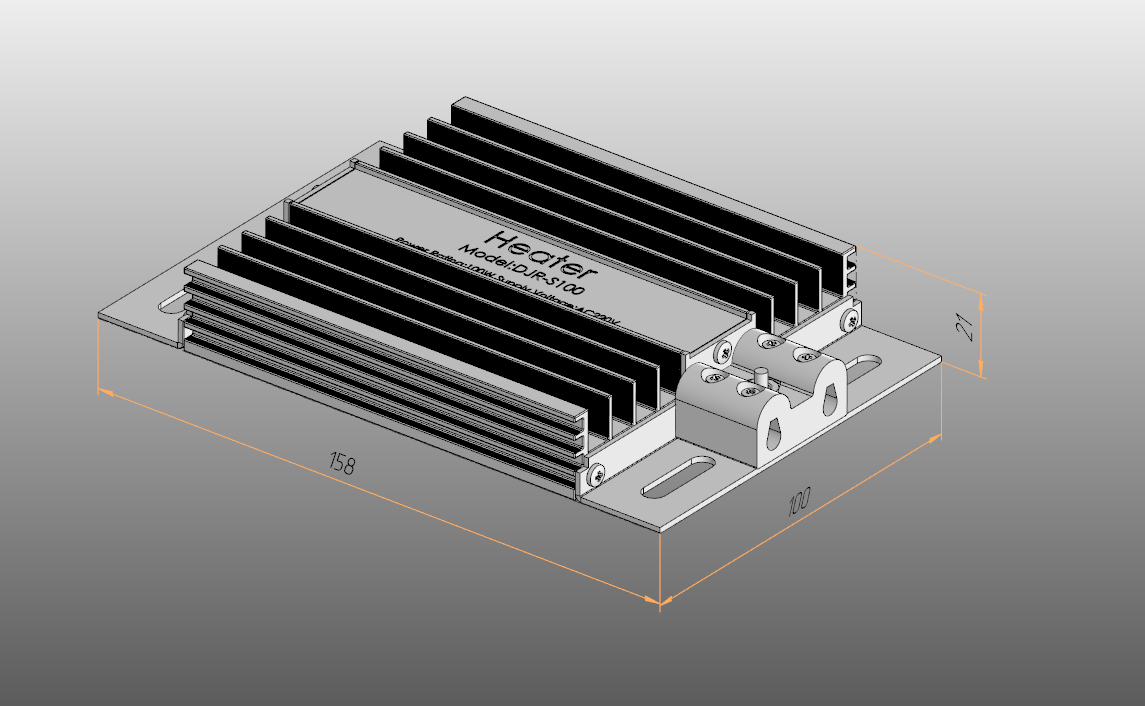Click the front terminal block's left wire hole

pyautogui.click(x=774, y=430)
